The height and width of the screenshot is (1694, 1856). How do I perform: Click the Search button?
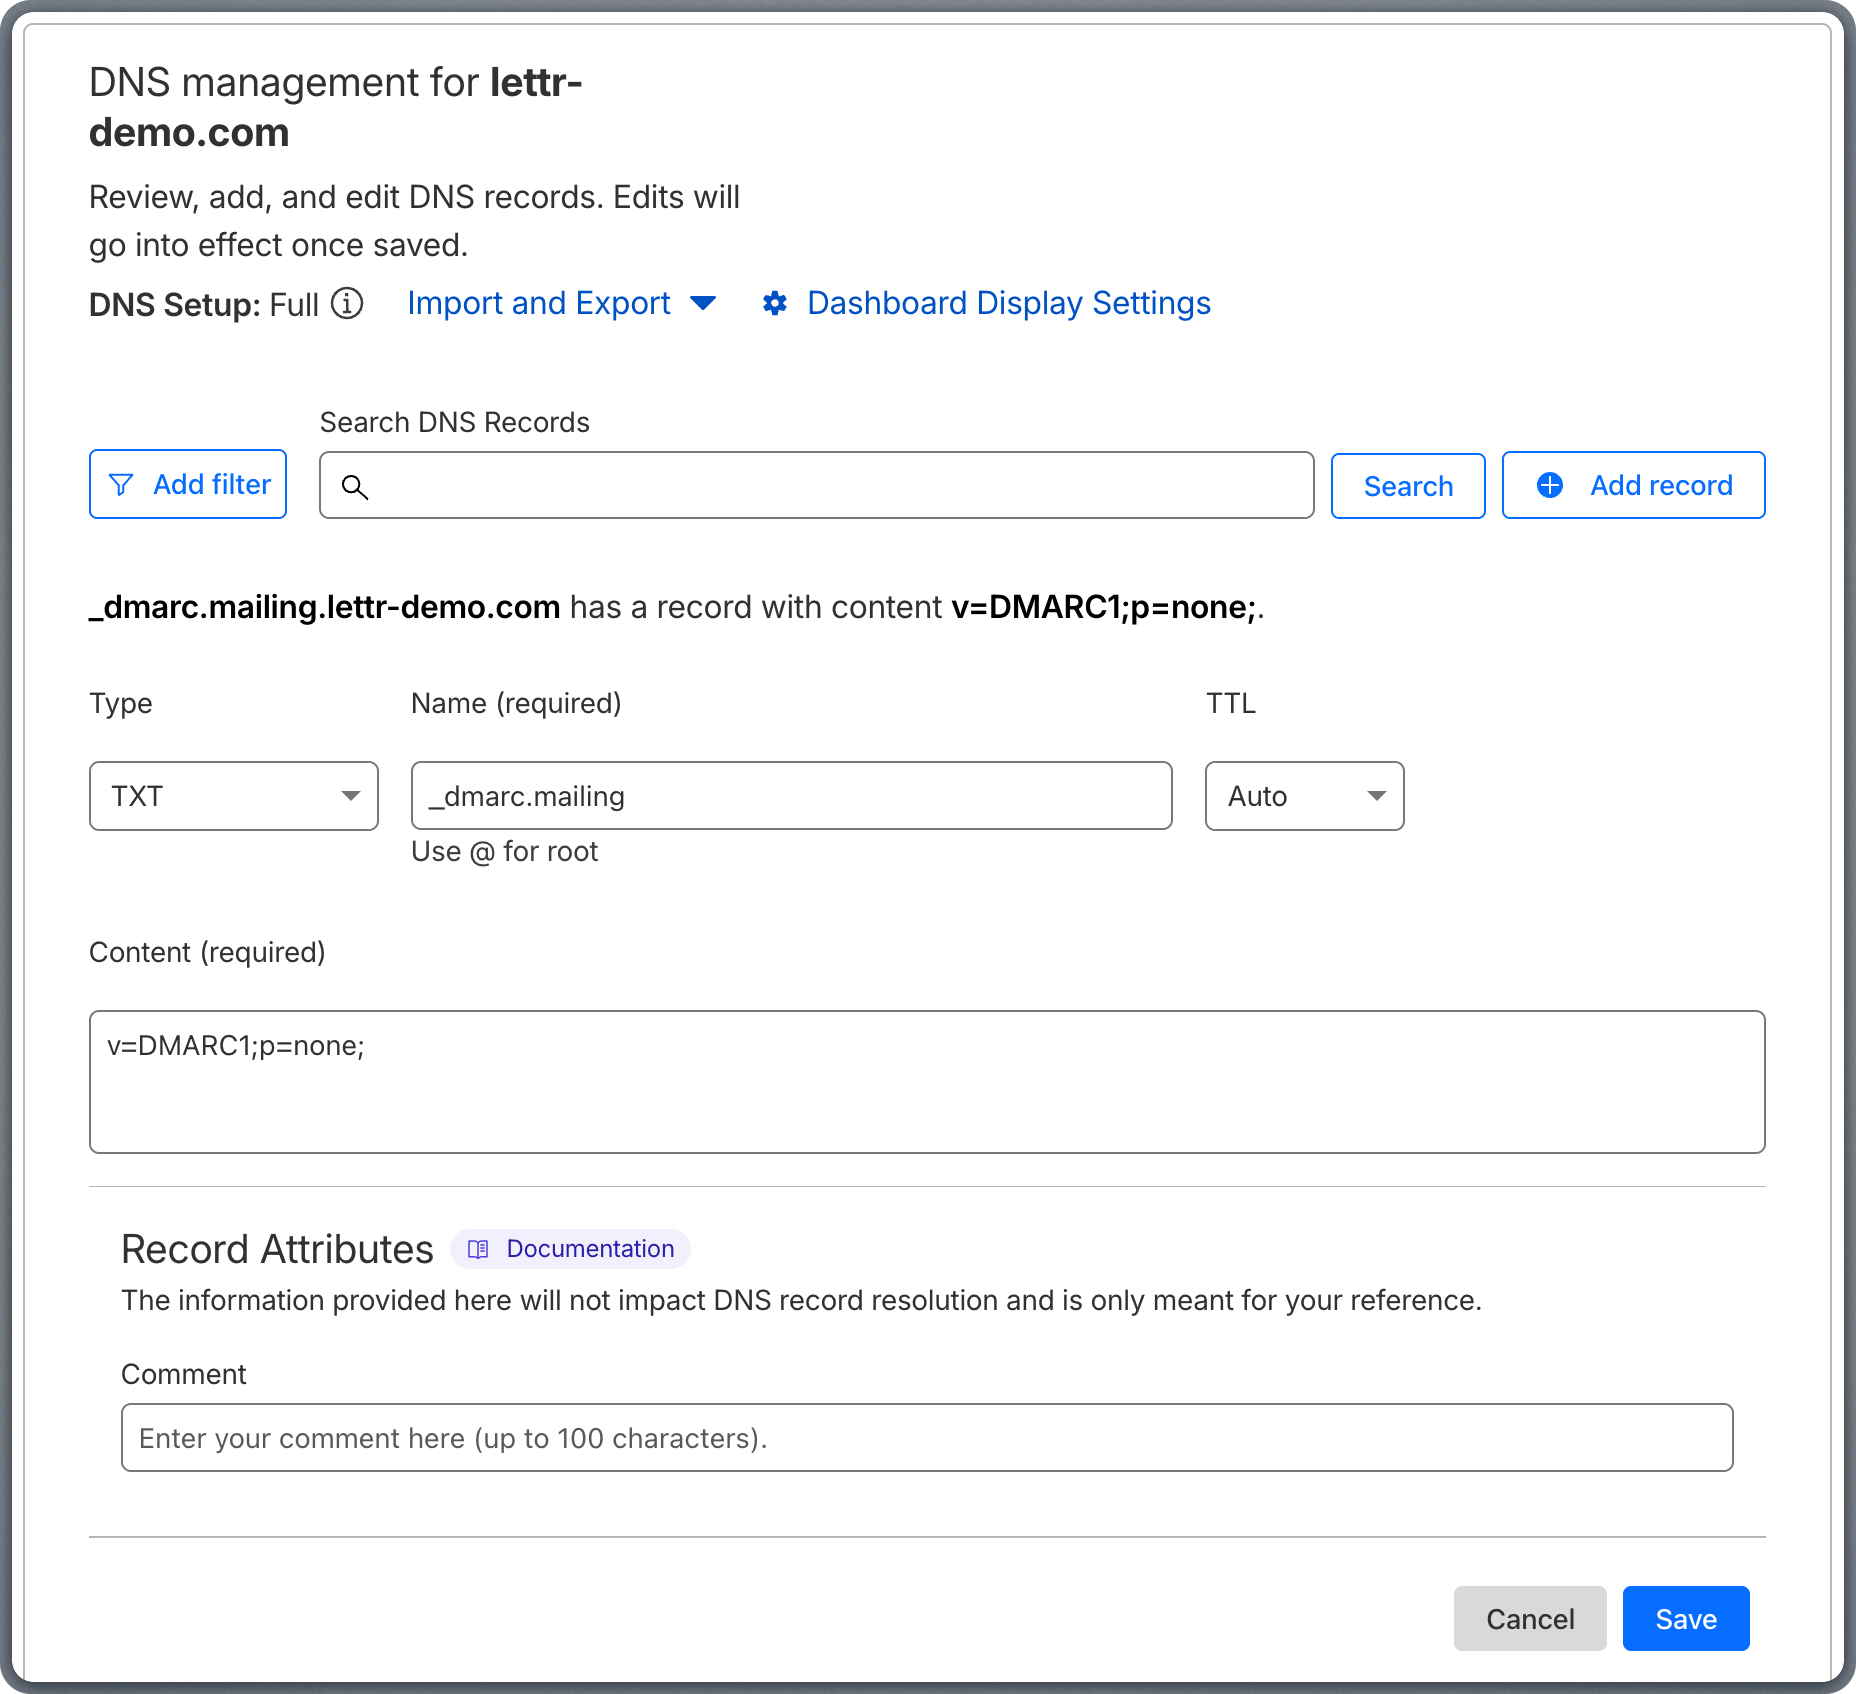(1407, 485)
